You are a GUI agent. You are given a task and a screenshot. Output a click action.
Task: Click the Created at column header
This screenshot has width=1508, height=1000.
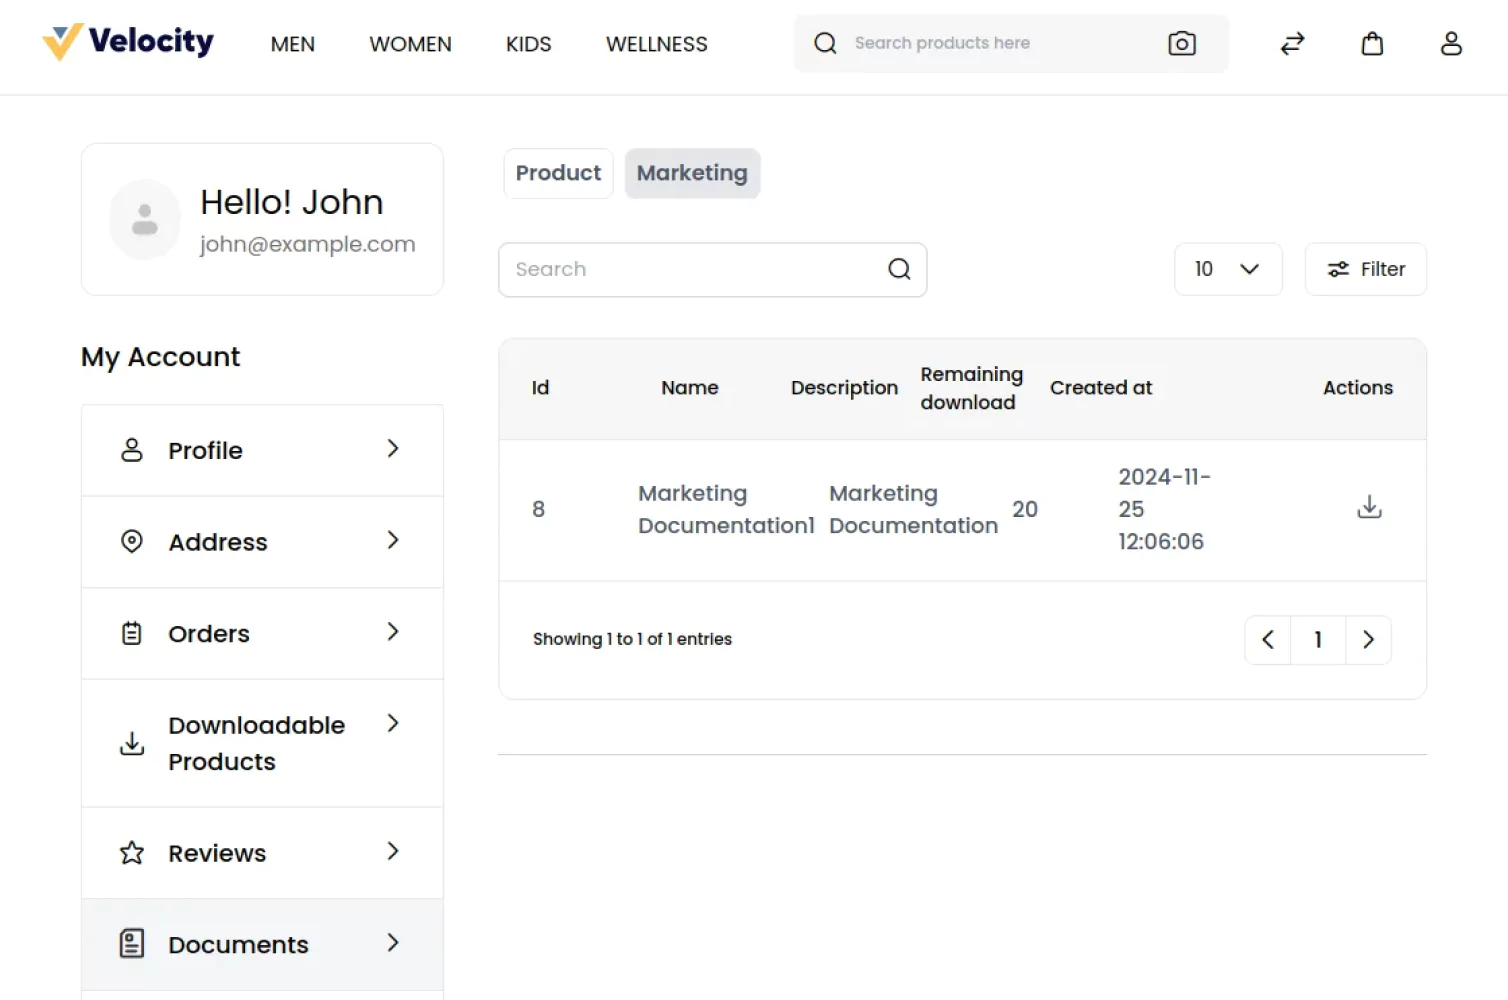1101,388
